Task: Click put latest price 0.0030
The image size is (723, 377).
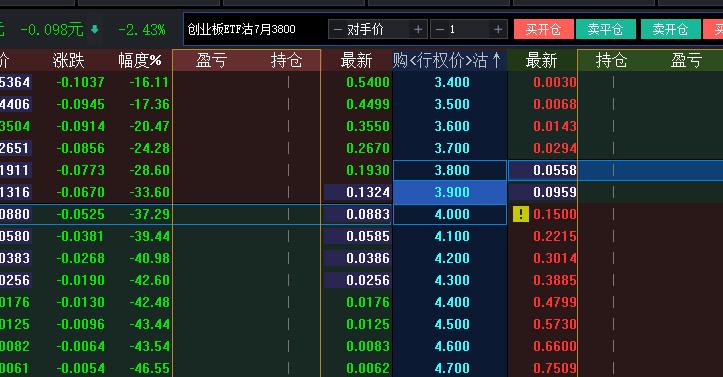Action: click(555, 82)
